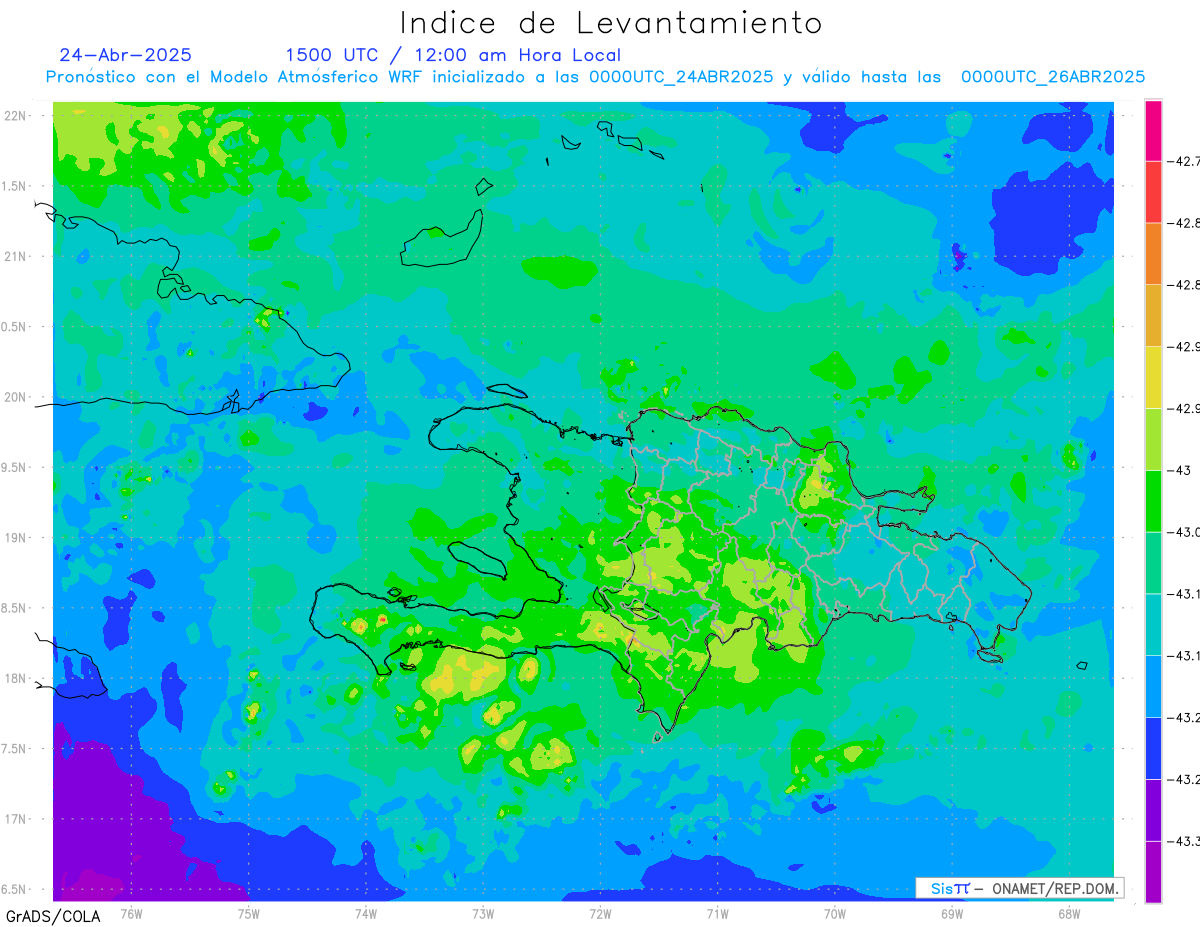Click the bright green color scale segment
Screen dimensions: 1200x927
coord(1153,501)
